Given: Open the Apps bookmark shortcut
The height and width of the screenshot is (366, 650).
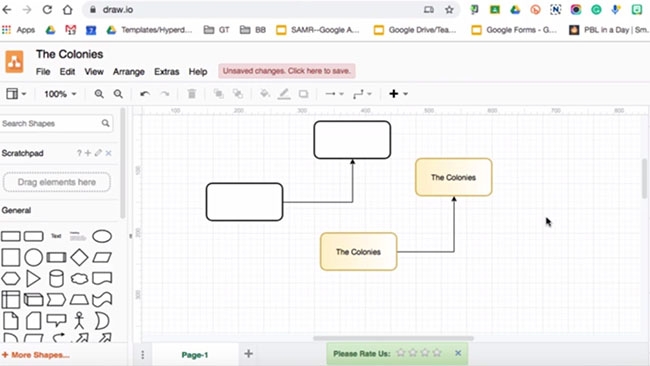Looking at the screenshot, I should (19, 30).
